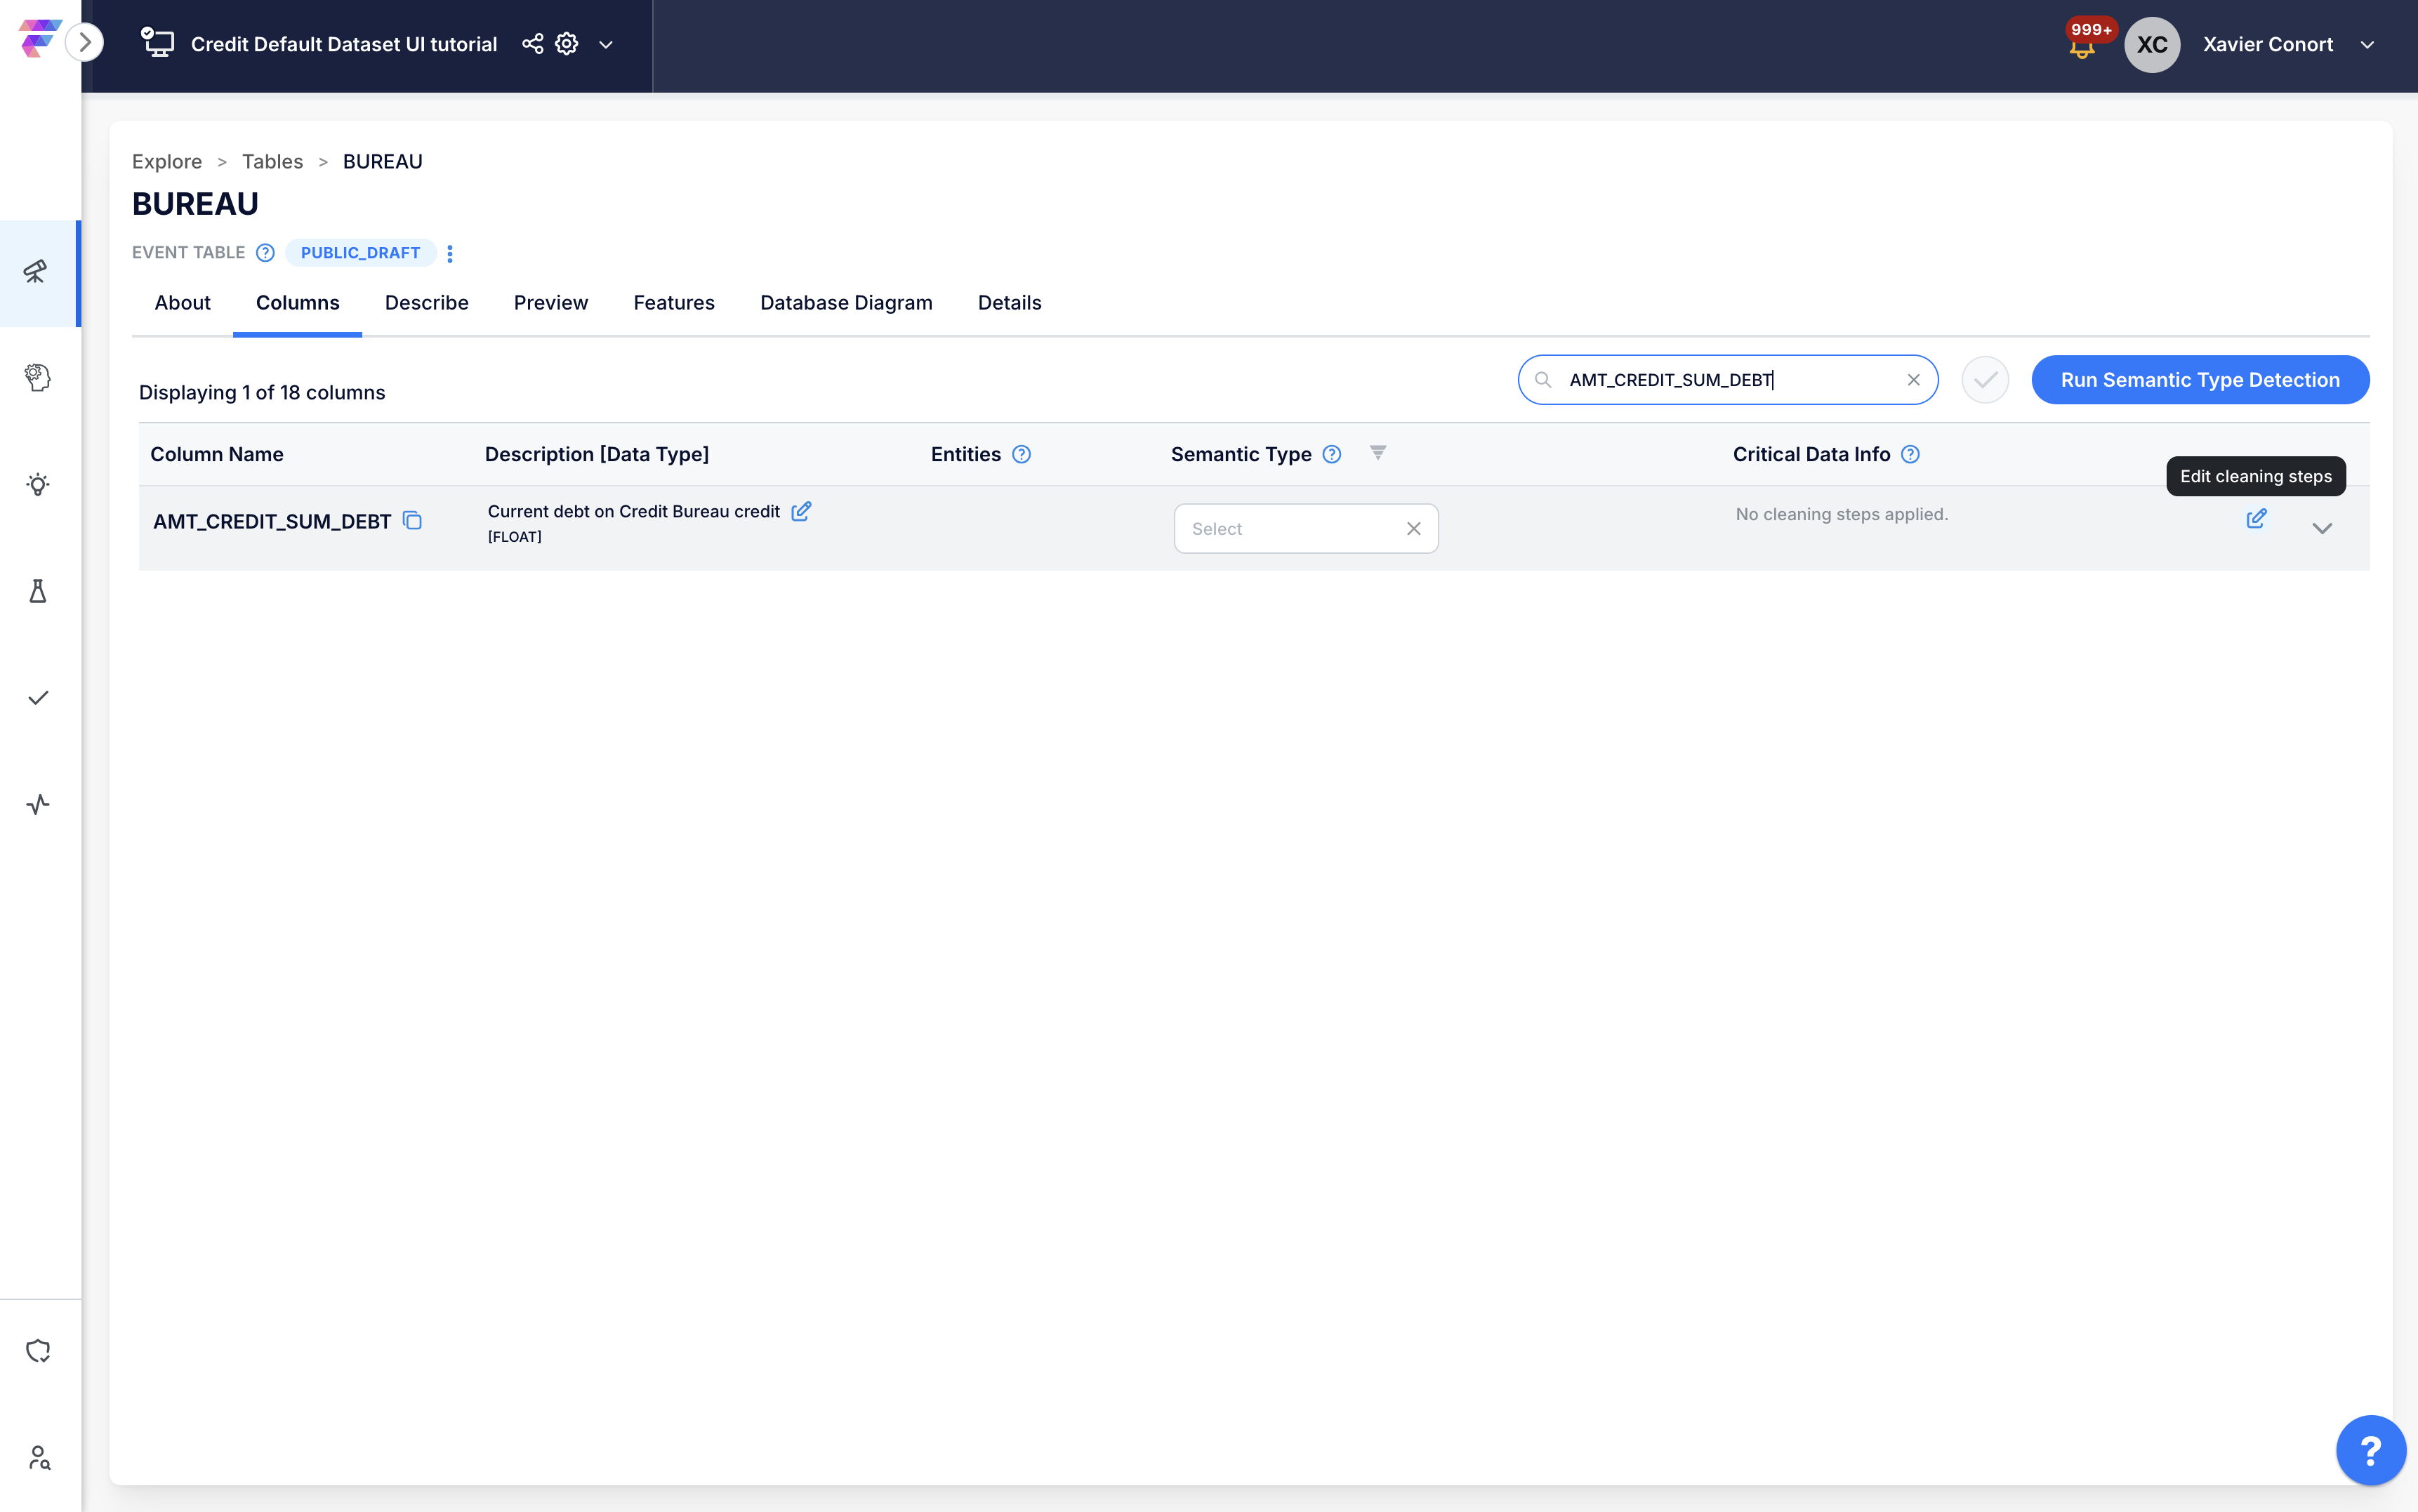
Task: Open catalog share icon in header
Action: click(533, 44)
